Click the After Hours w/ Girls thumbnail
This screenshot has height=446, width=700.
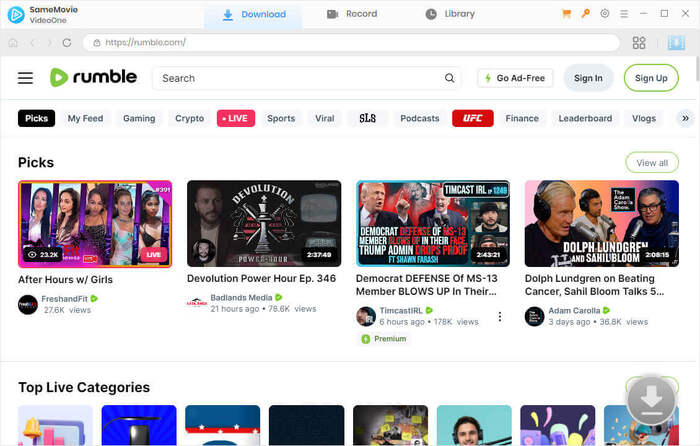(x=95, y=224)
